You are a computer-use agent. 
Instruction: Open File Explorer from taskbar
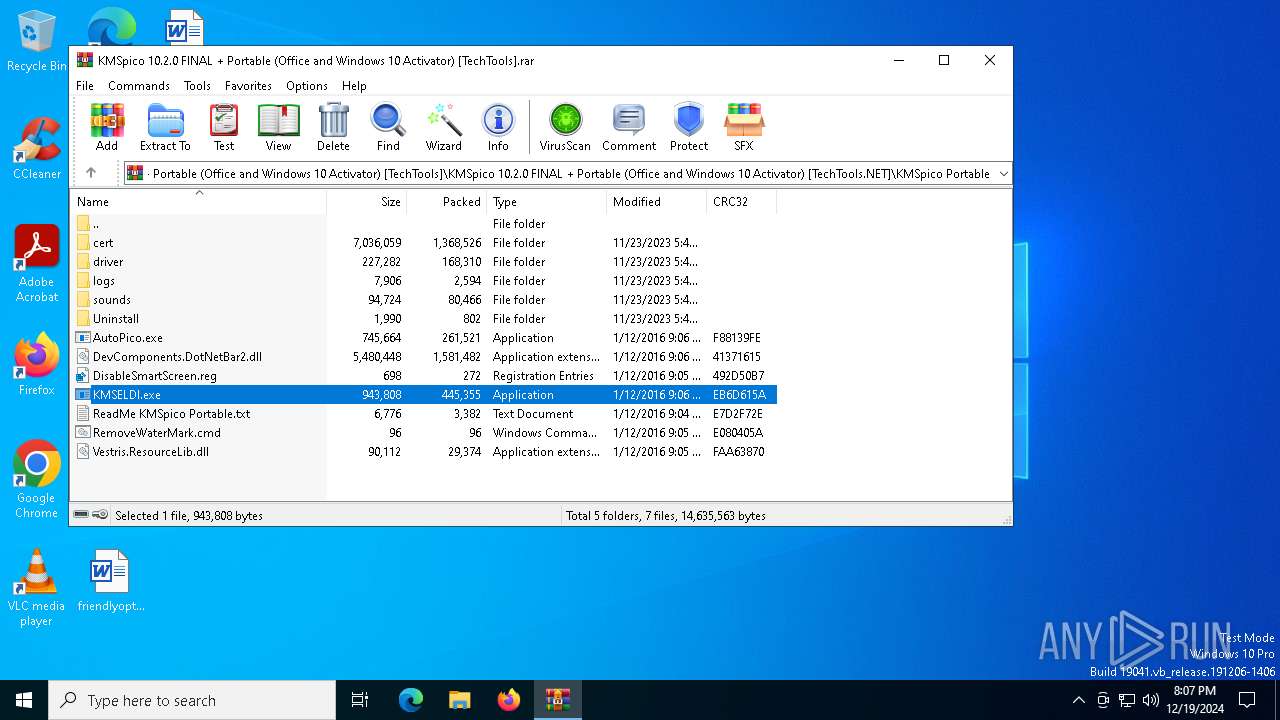point(459,700)
